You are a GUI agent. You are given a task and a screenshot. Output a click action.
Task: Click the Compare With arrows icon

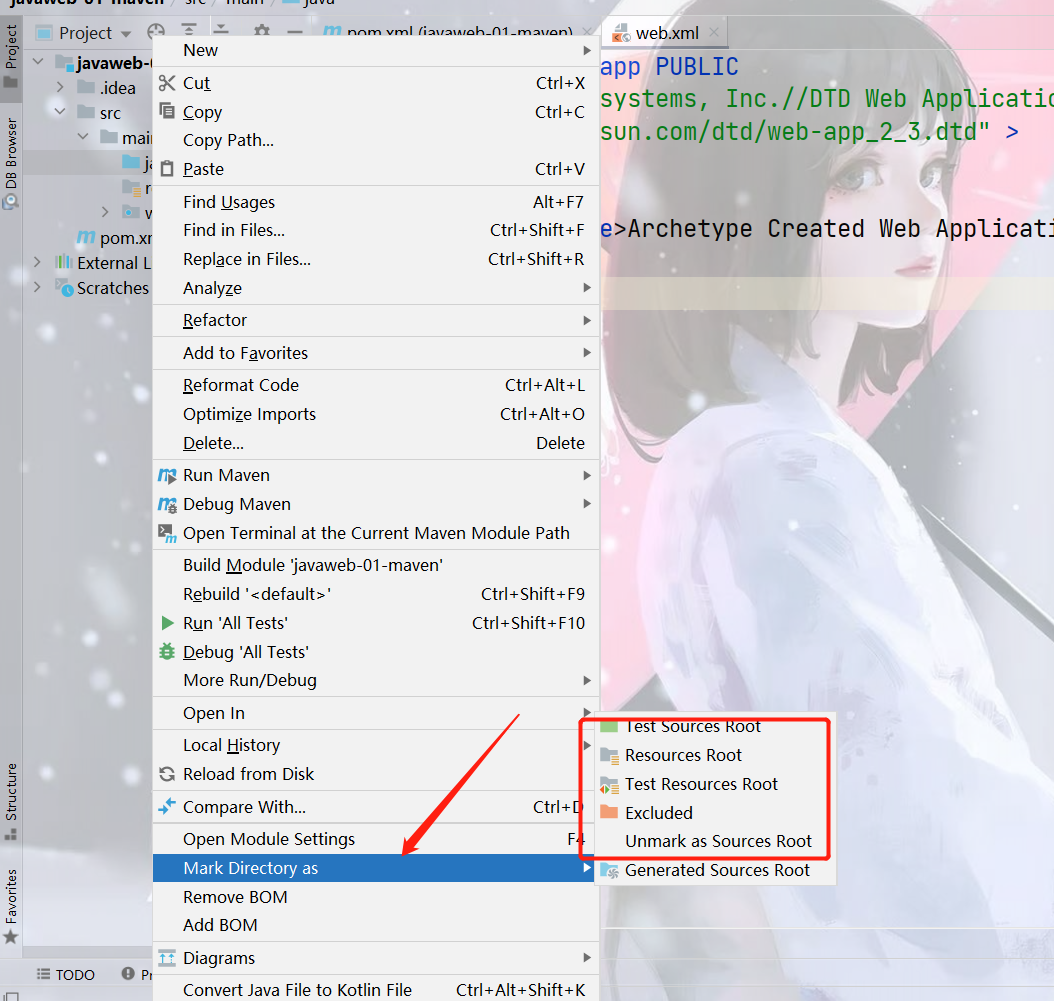(x=167, y=806)
